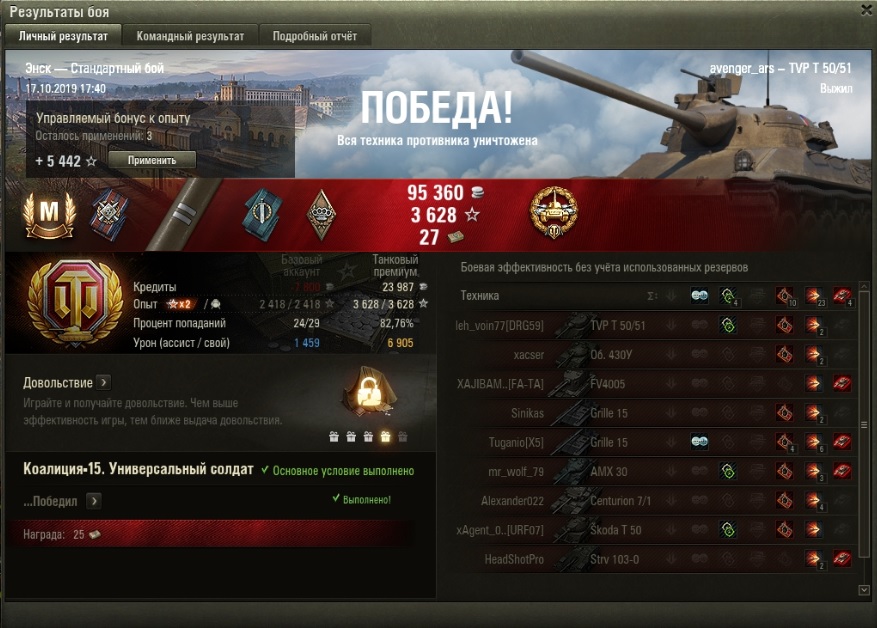Click the scroll down arrow of vehicle list
Image resolution: width=877 pixels, height=628 pixels.
tap(864, 590)
